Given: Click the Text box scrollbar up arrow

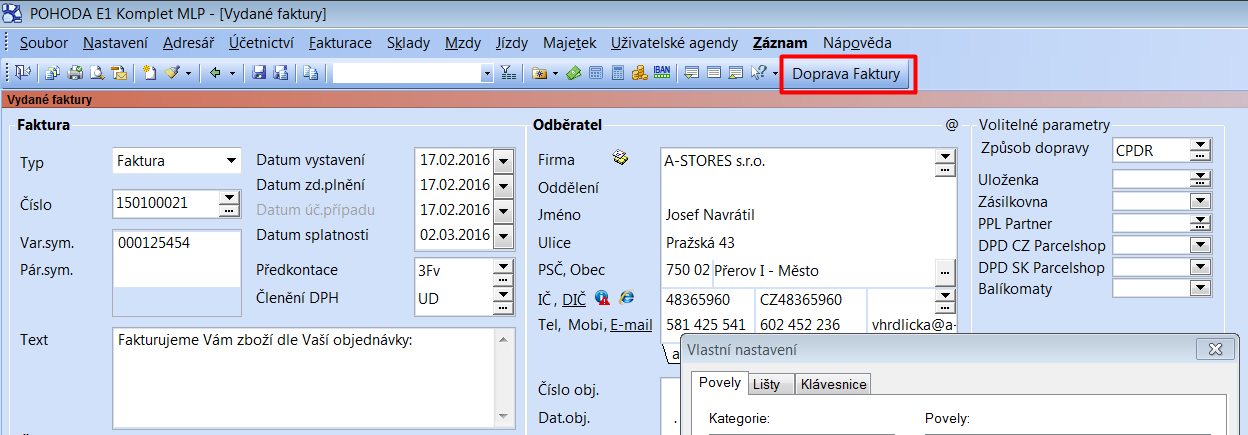Looking at the screenshot, I should (505, 338).
